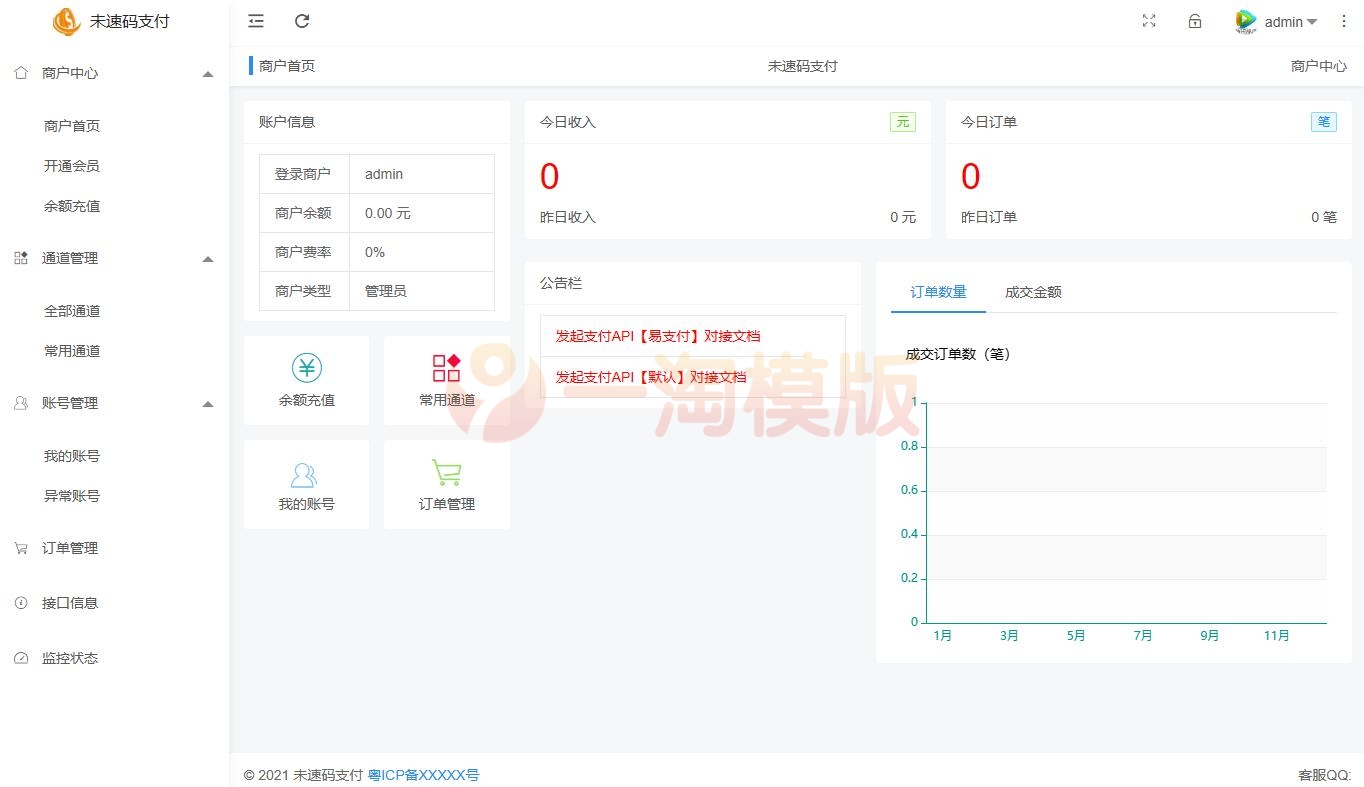Click the 常用通道 shortcut card label
This screenshot has height=787, width=1364.
[x=447, y=400]
